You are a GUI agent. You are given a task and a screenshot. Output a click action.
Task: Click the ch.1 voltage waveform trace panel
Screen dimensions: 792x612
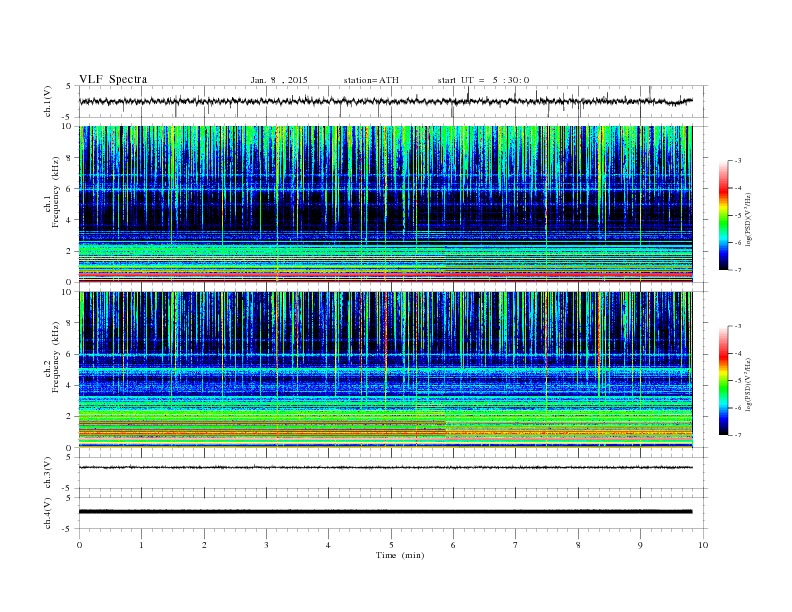pos(393,101)
